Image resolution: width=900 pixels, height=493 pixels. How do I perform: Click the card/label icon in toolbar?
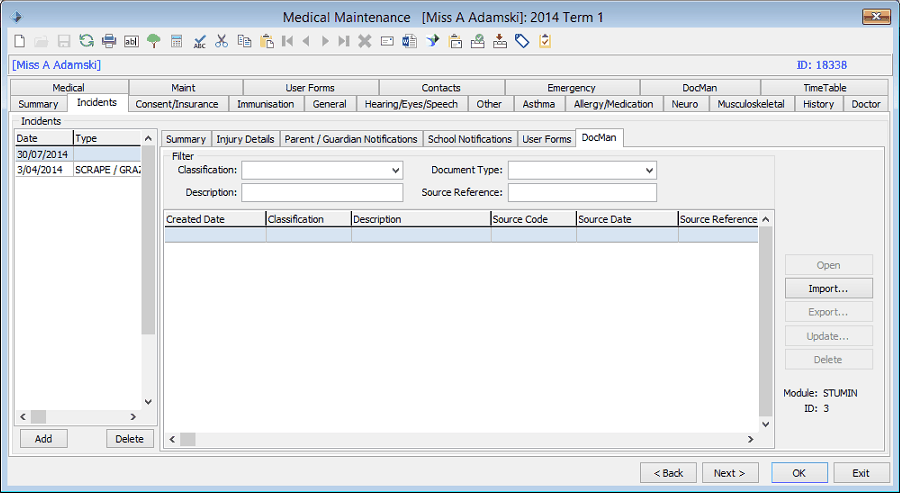click(387, 41)
